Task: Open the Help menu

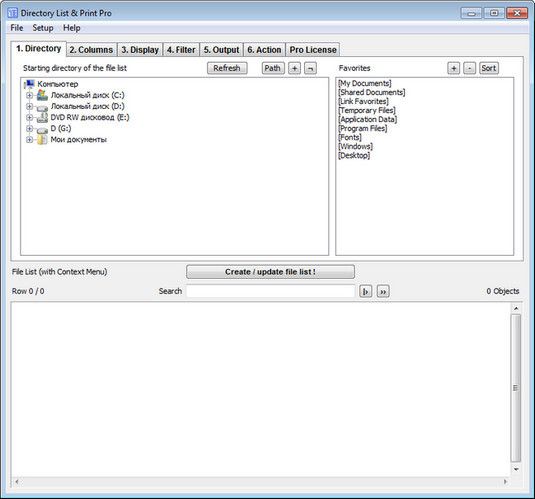Action: (72, 28)
